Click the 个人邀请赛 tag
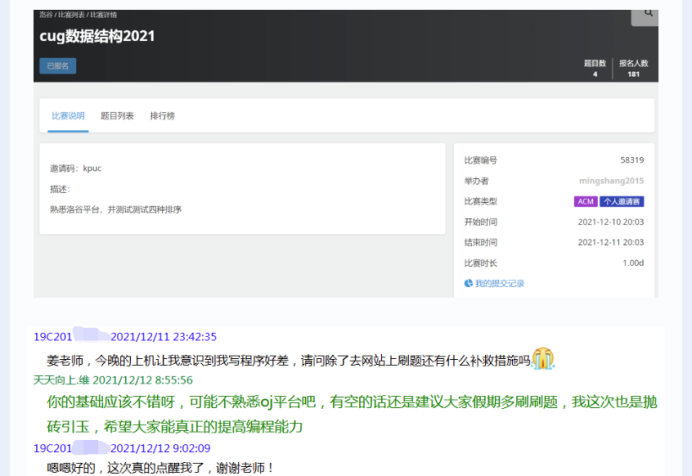 click(622, 201)
